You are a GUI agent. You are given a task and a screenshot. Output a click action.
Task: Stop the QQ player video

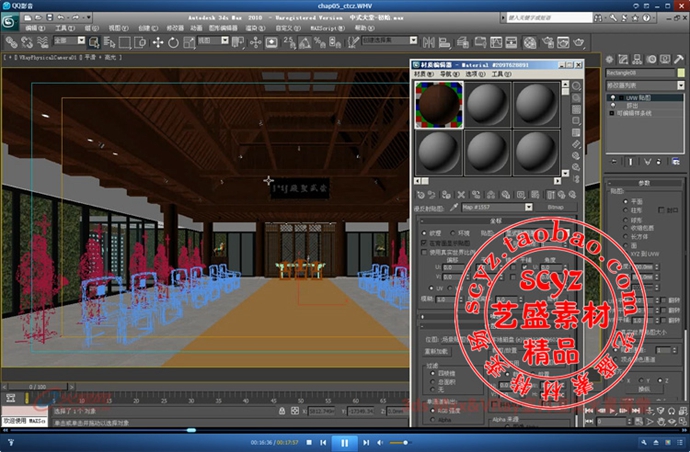click(x=309, y=442)
